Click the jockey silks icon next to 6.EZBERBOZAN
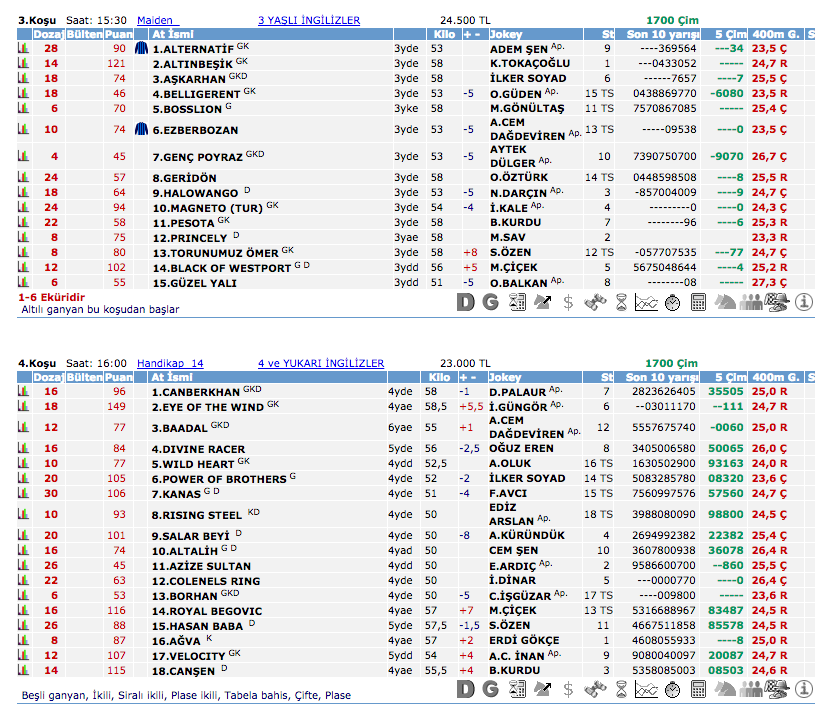 140,129
